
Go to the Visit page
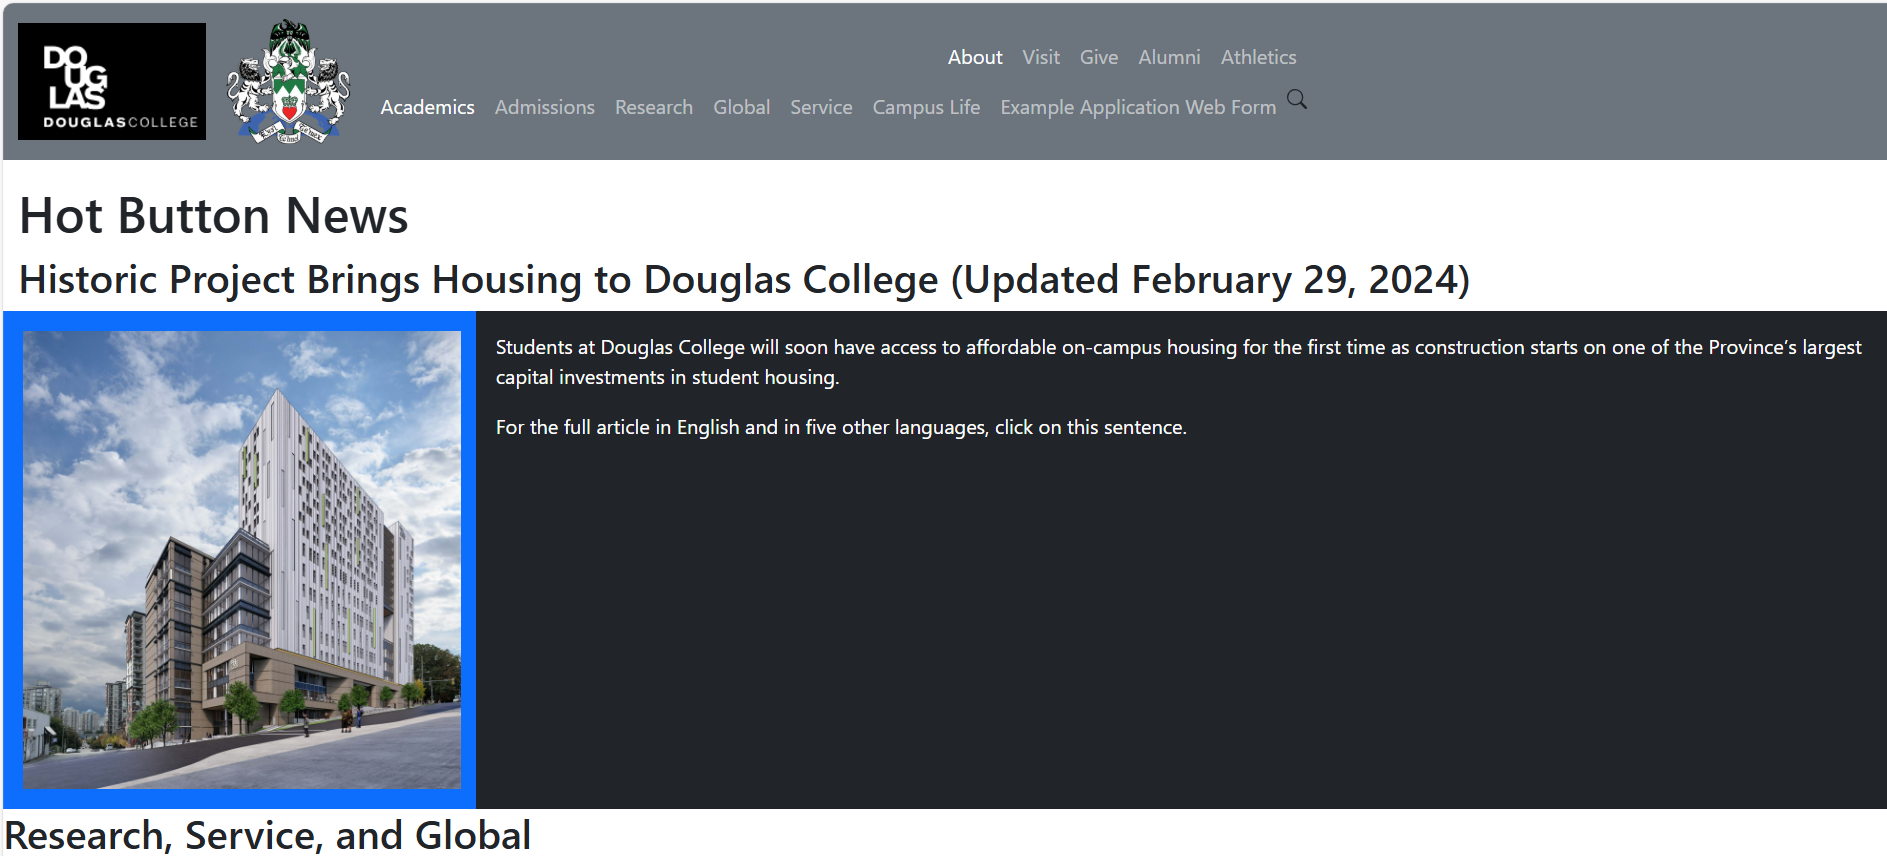coord(1041,58)
